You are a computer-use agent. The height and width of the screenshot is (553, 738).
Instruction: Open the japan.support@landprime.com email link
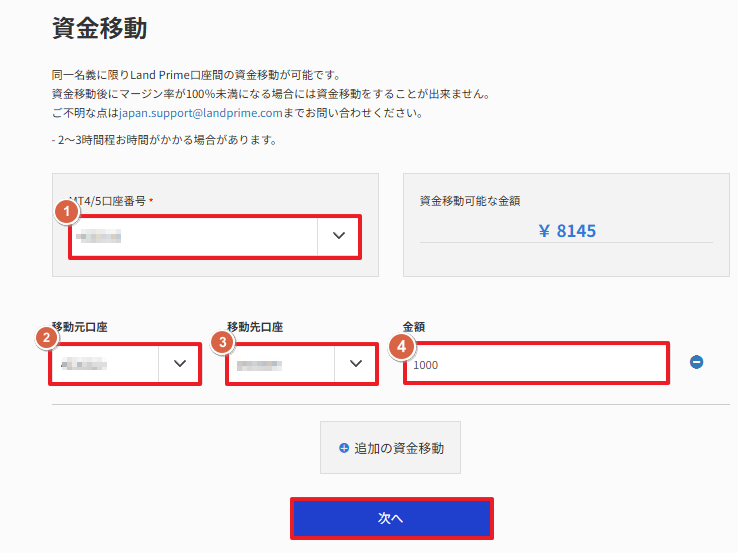click(201, 113)
